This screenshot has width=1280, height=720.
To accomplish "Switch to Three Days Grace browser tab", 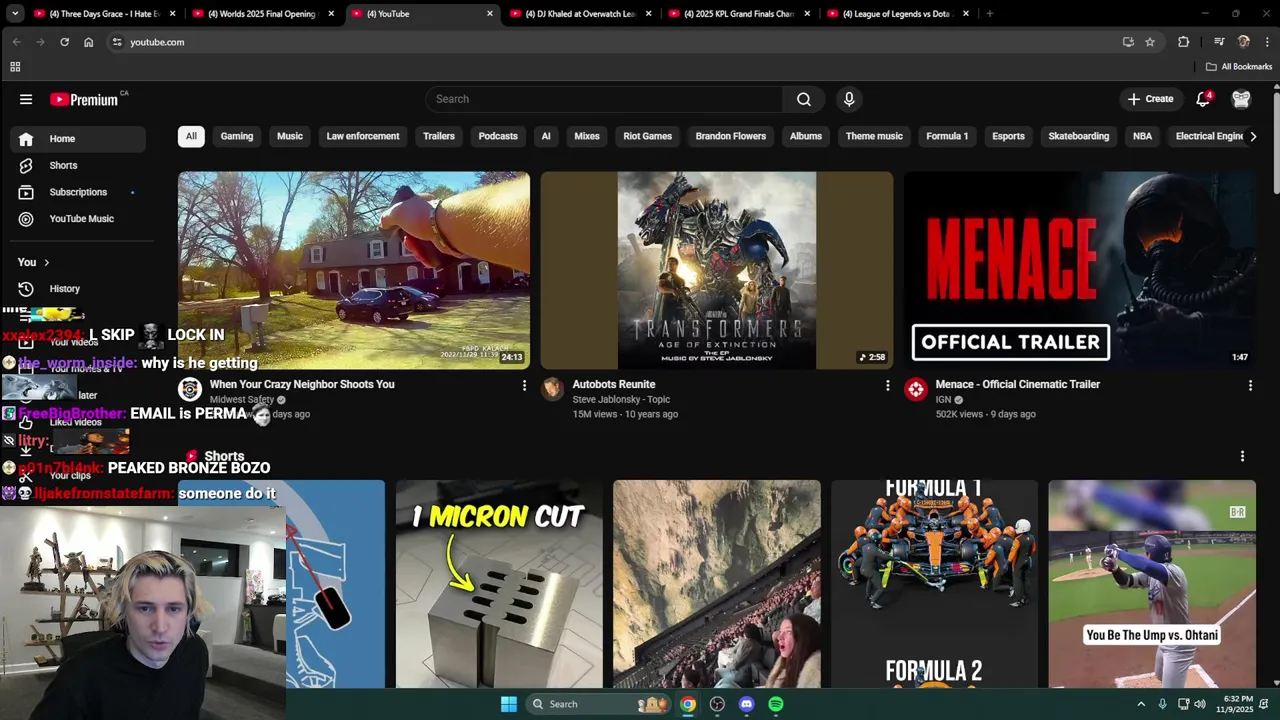I will pos(104,14).
